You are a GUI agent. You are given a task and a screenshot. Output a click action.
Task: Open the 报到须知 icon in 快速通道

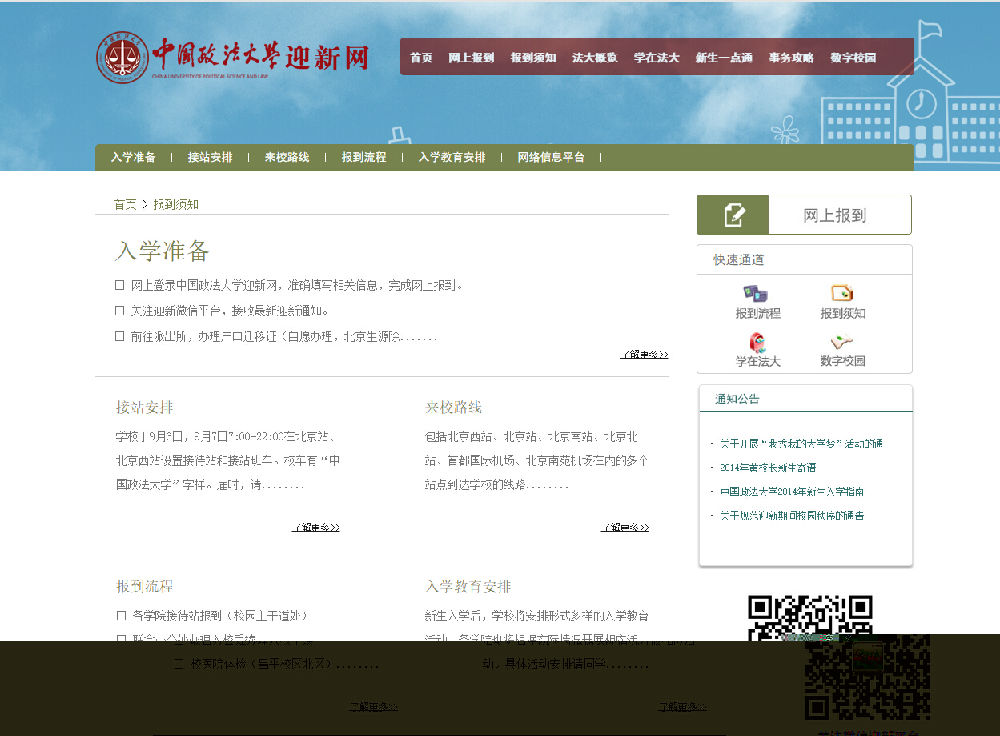coord(842,293)
